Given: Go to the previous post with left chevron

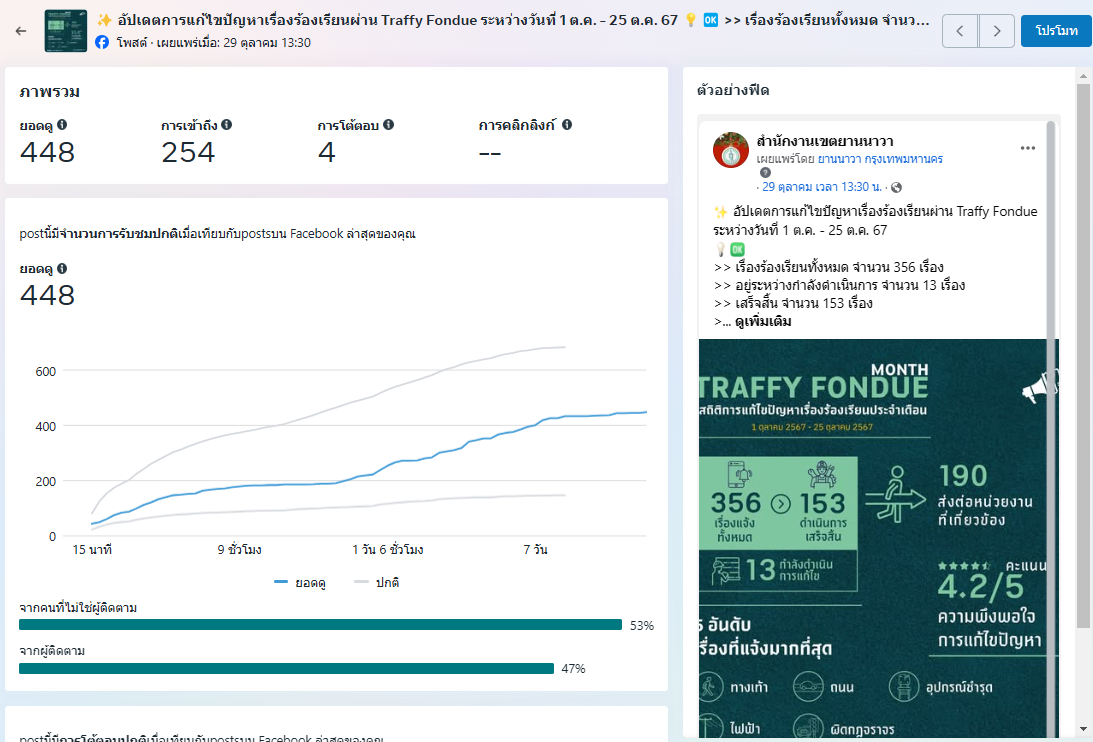Looking at the screenshot, I should click(x=960, y=31).
